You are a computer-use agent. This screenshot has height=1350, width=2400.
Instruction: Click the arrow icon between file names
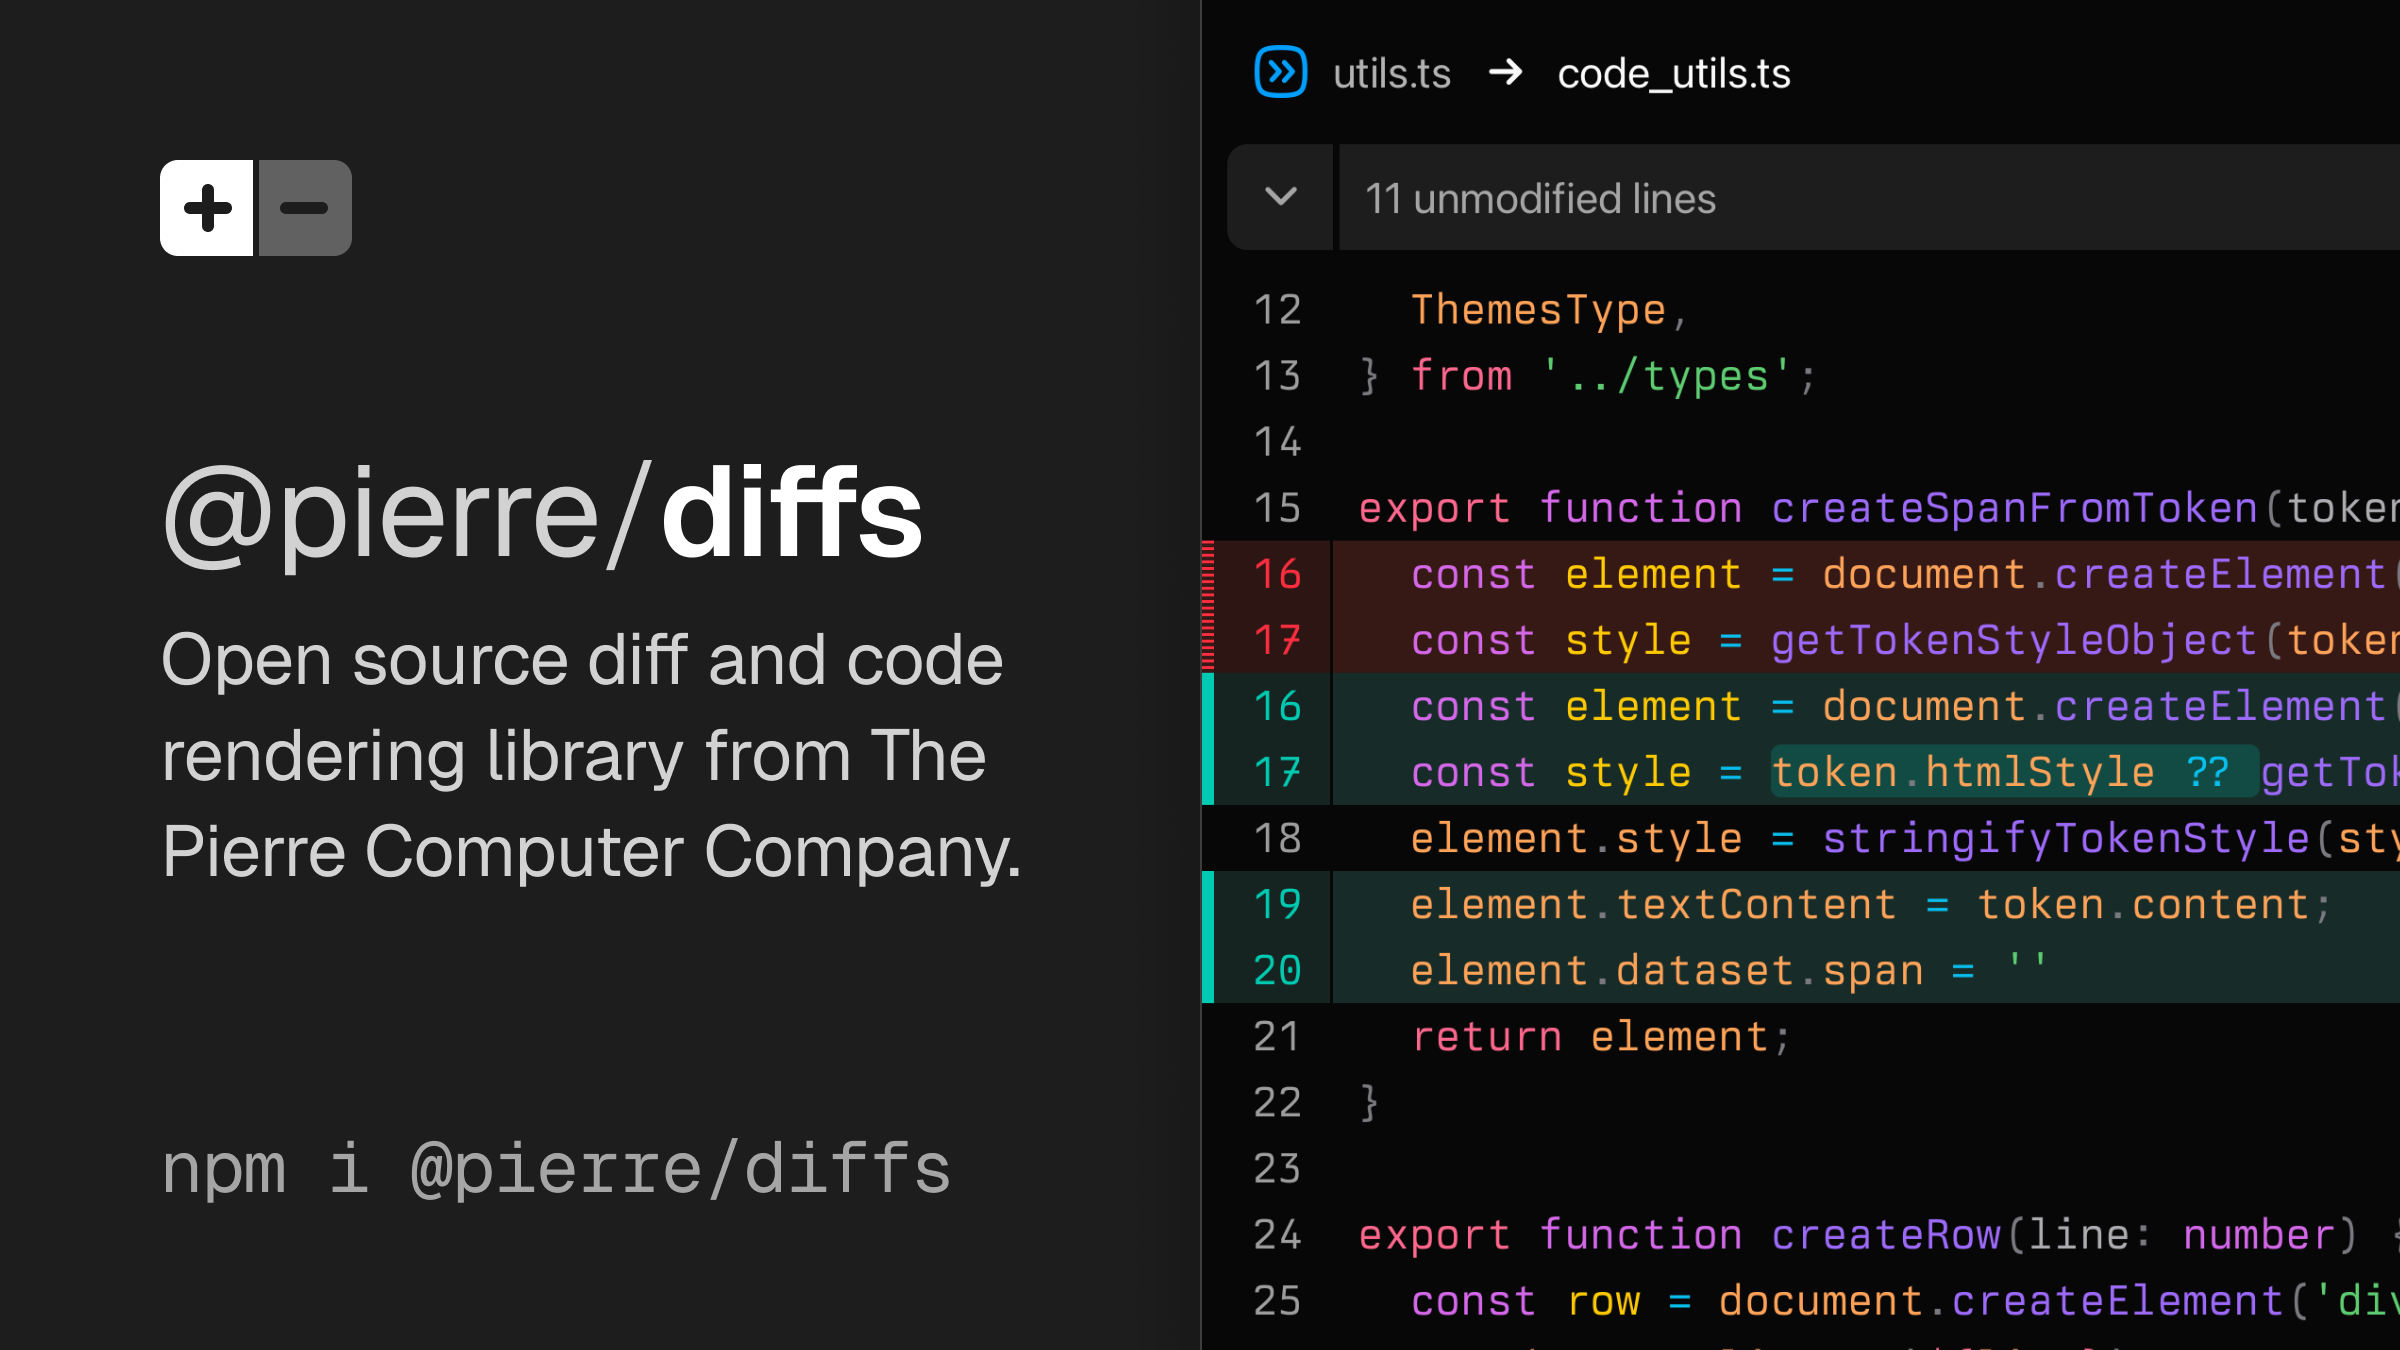(1506, 73)
